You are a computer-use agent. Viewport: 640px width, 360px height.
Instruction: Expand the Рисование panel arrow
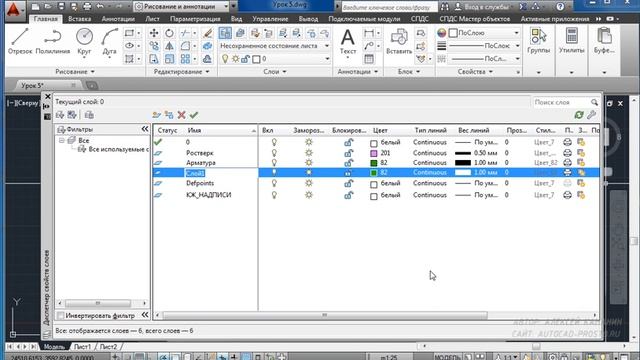(x=93, y=72)
